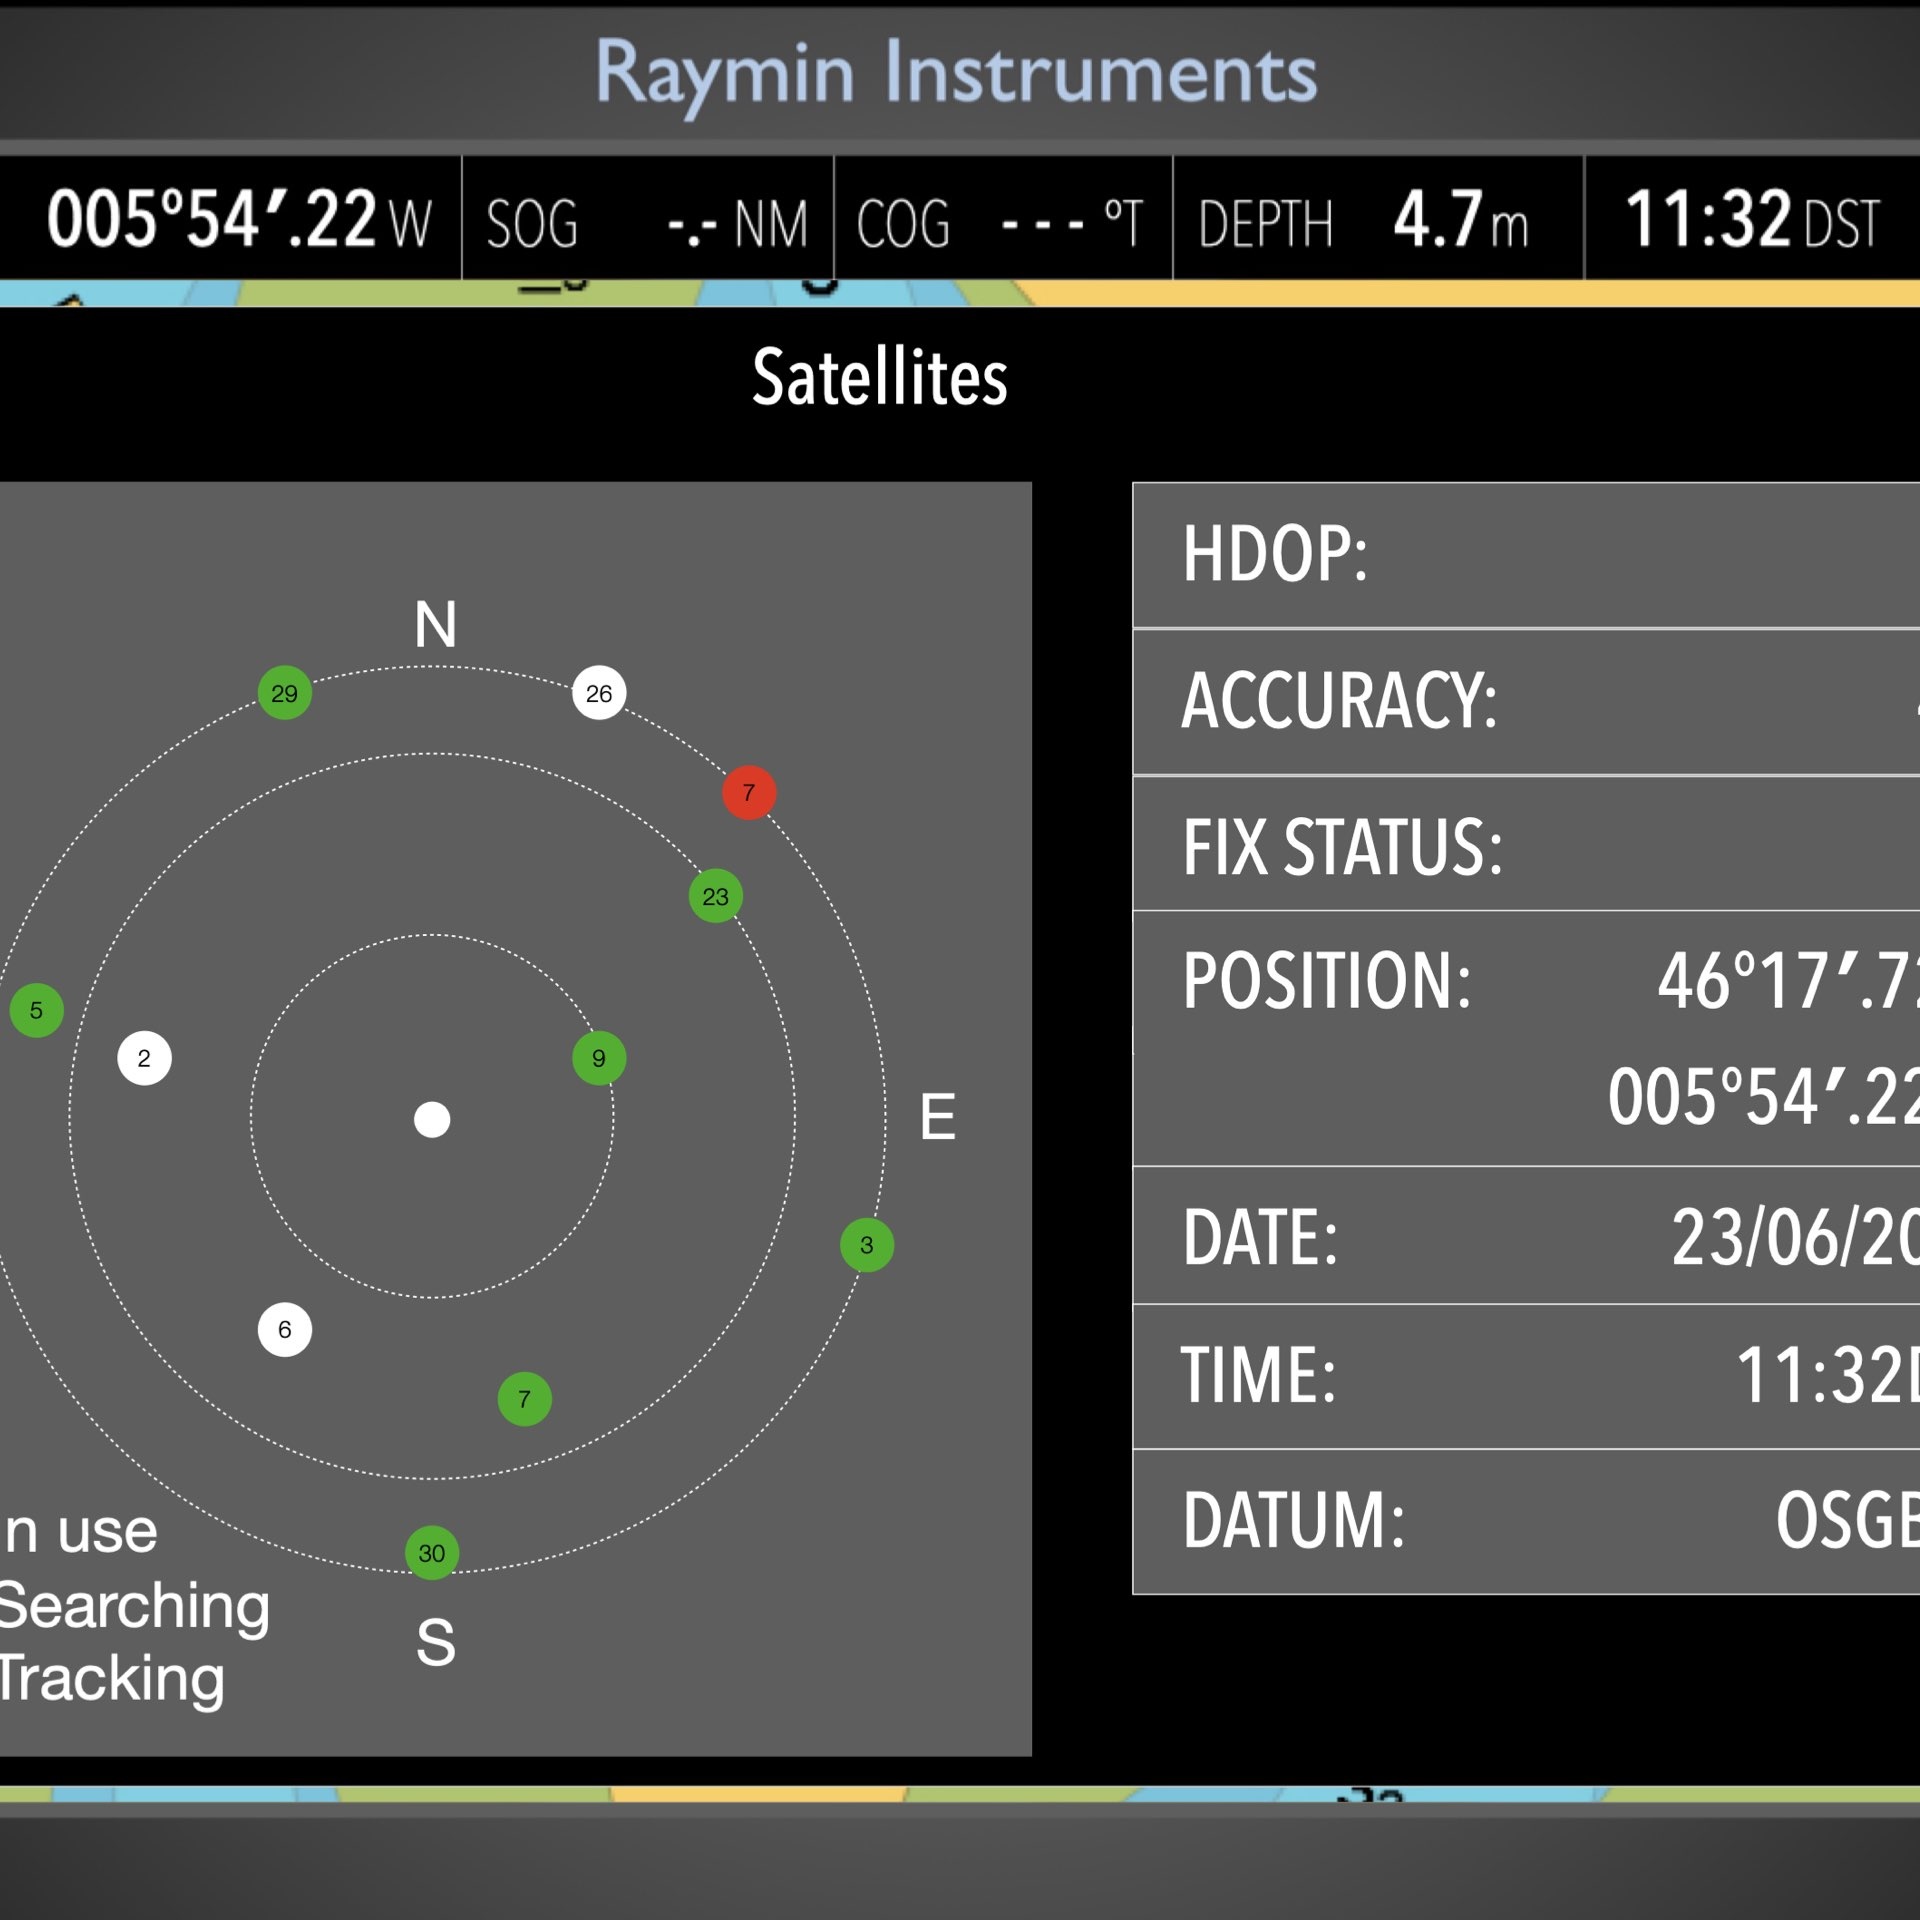
Task: Click the Searching legend label
Action: tap(134, 1610)
